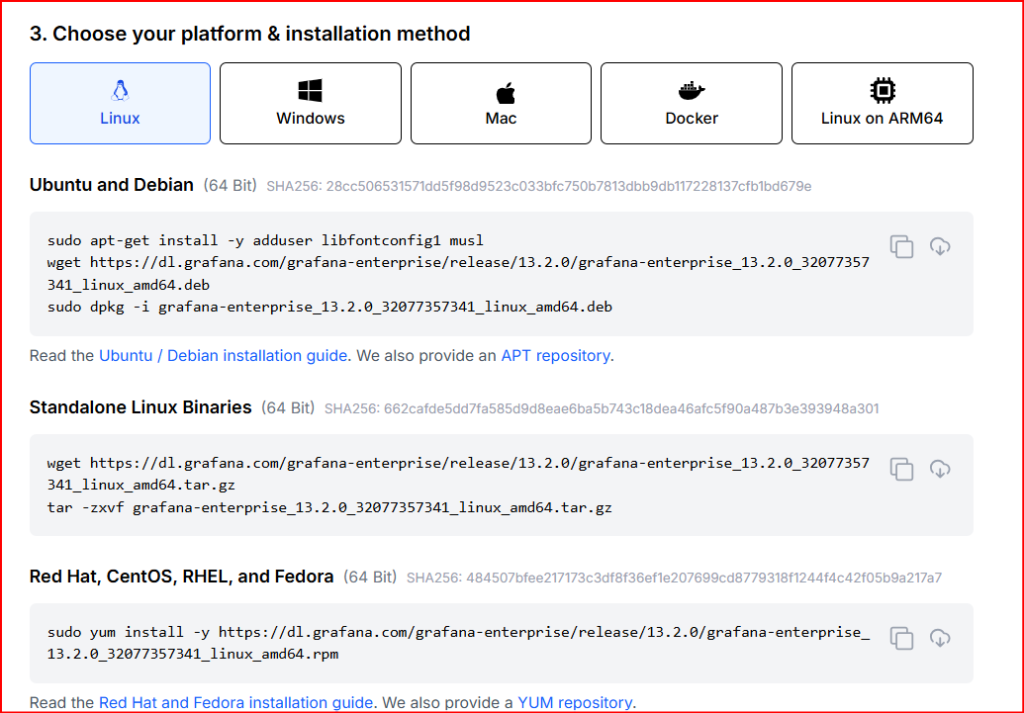Click the Red Hat, CentOS, RHEL, and Fedora heading
This screenshot has height=713, width=1024.
pos(182,577)
